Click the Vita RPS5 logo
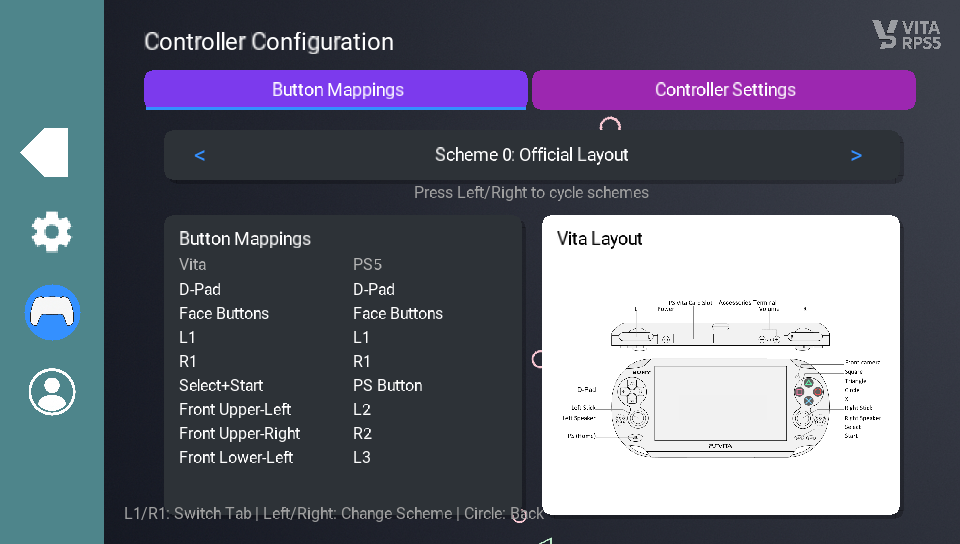The image size is (960, 544). tap(906, 35)
